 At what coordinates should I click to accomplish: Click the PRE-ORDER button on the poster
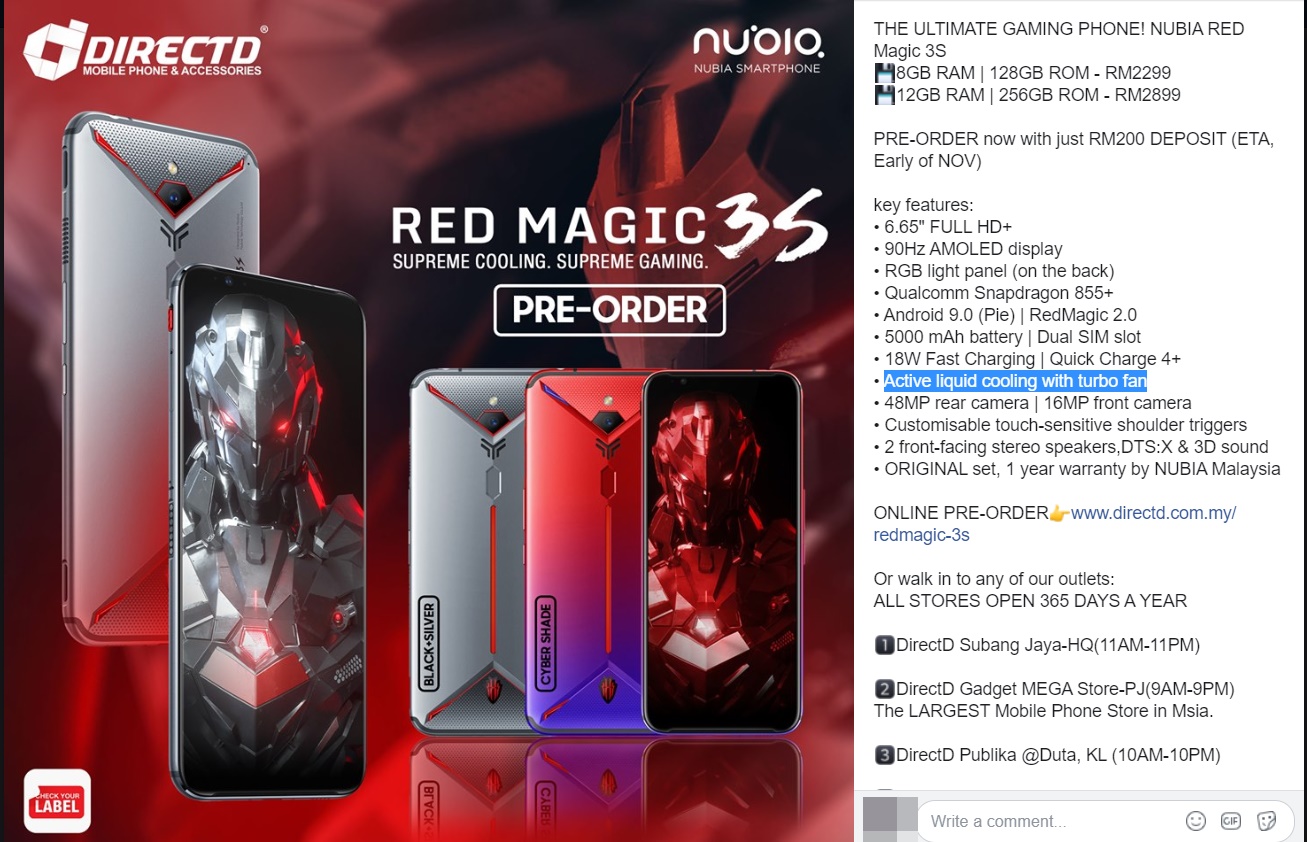(609, 310)
